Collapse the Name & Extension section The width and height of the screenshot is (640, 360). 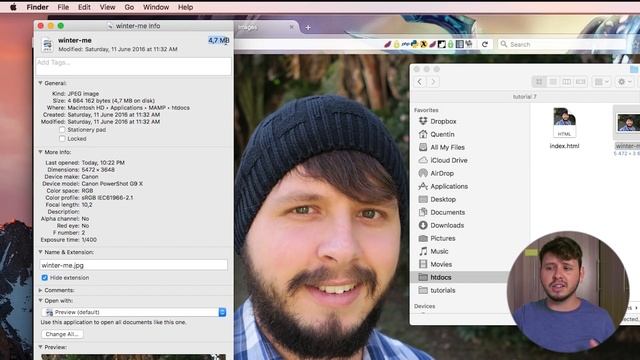pos(40,252)
